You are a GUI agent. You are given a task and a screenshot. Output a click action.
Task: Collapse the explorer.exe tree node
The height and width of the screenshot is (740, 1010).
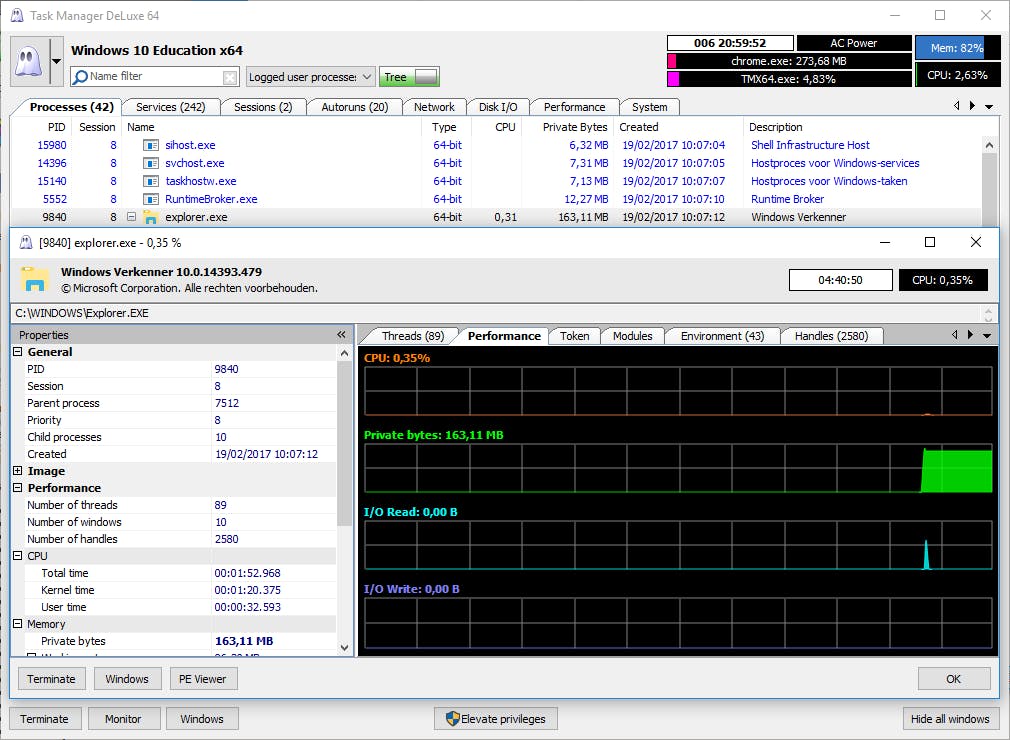pos(132,217)
